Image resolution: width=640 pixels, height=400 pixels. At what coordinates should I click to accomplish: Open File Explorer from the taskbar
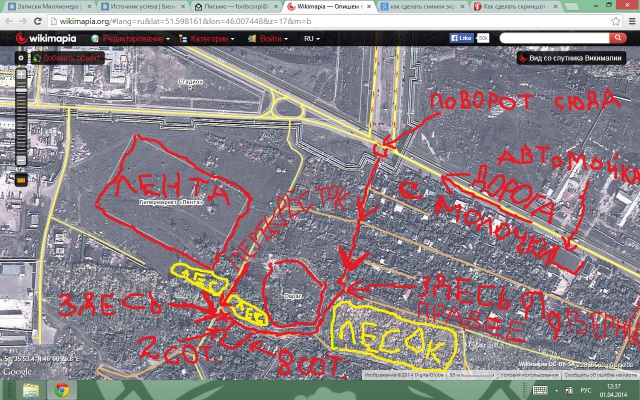tap(31, 388)
